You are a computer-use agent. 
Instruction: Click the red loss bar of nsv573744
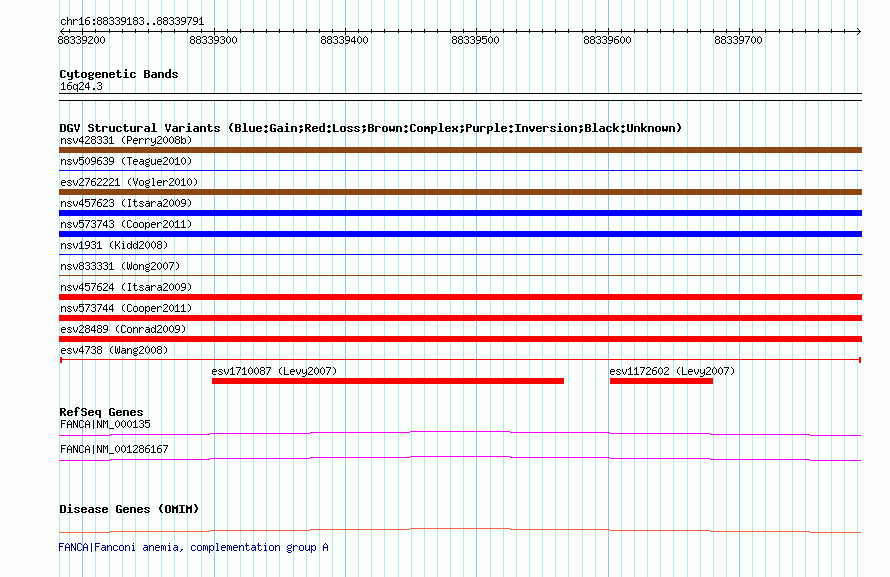[460, 318]
